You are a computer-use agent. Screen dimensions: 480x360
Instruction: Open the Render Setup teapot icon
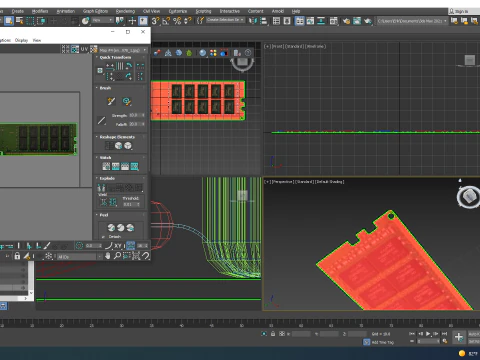coord(346,21)
